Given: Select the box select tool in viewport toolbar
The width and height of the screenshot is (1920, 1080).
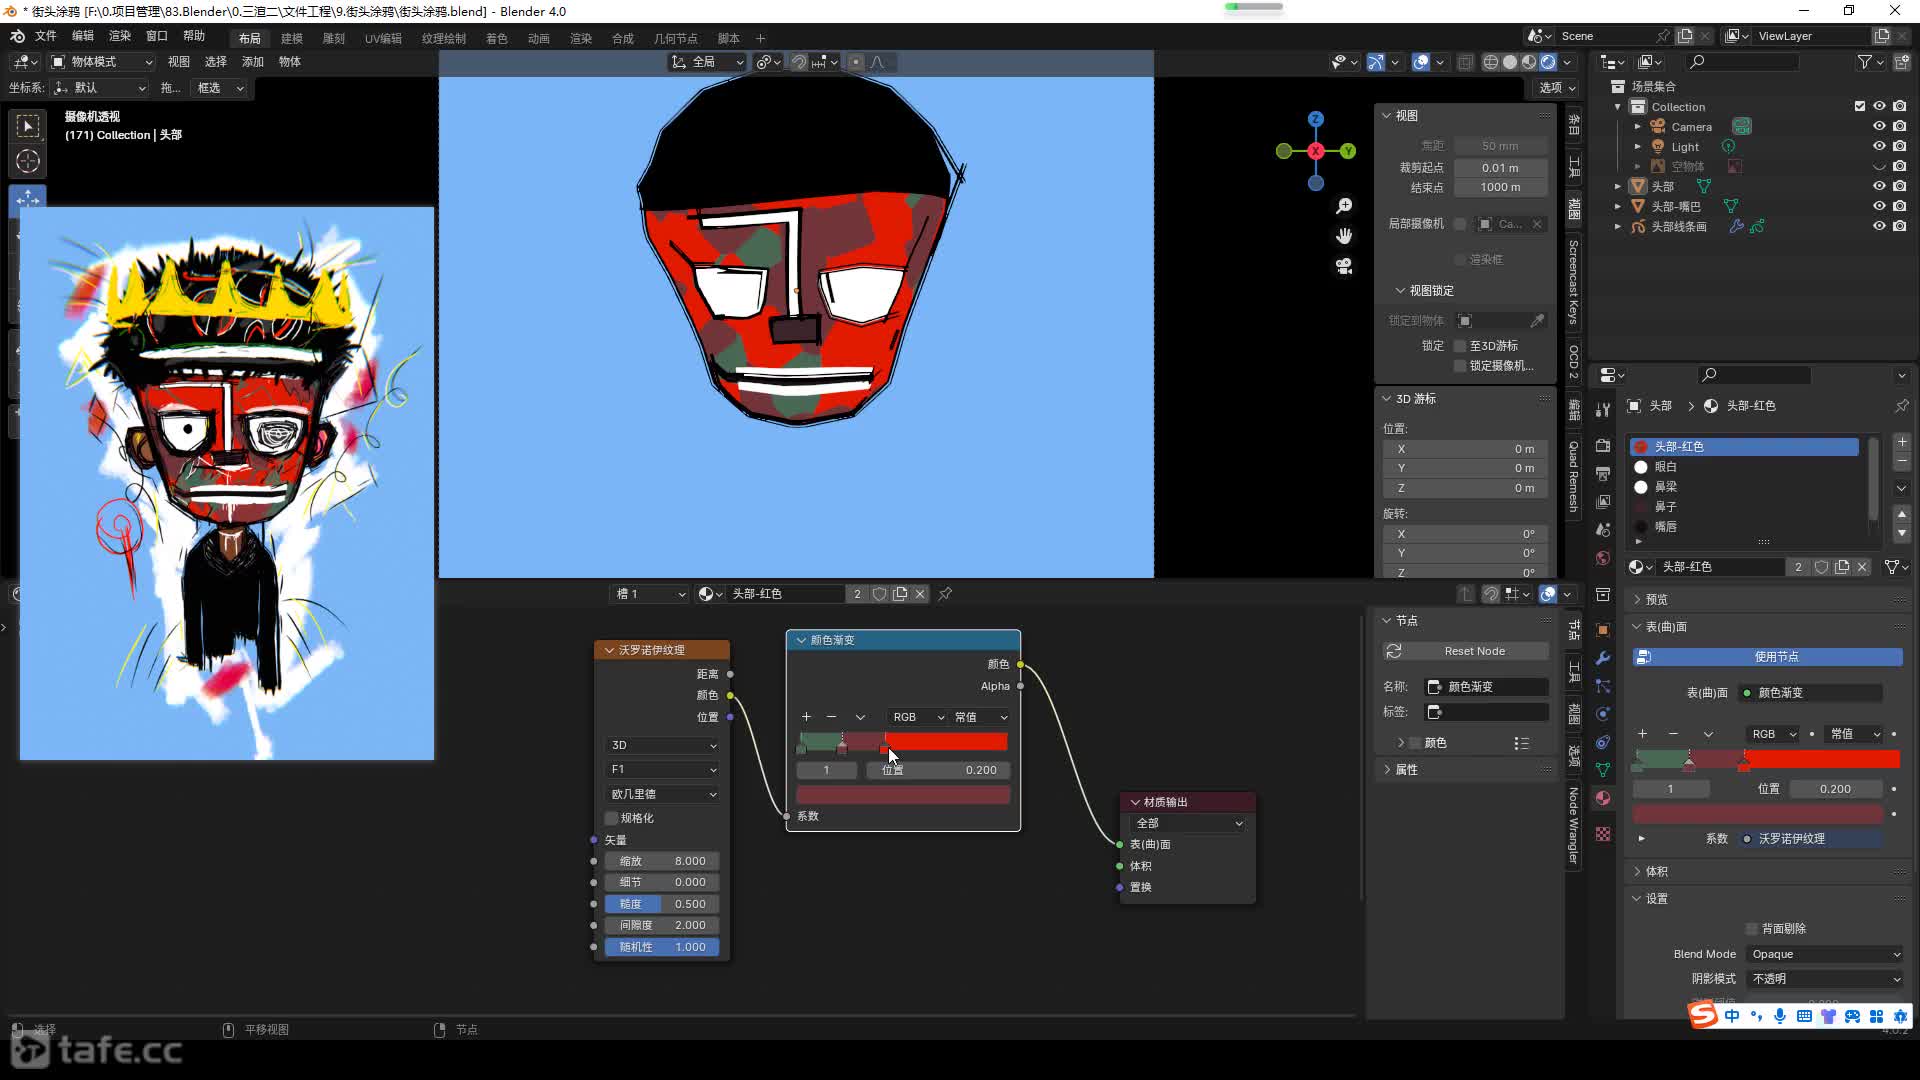Looking at the screenshot, I should click(x=28, y=126).
